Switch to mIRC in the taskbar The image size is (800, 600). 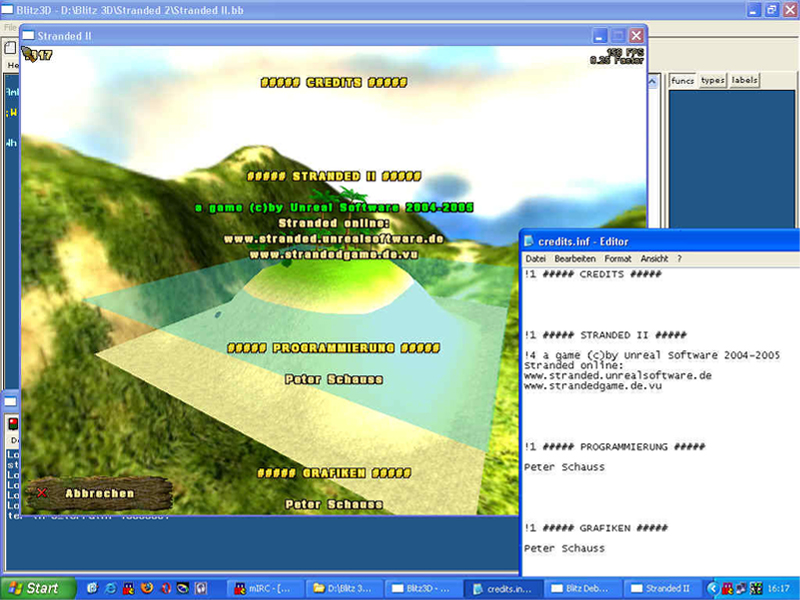267,588
